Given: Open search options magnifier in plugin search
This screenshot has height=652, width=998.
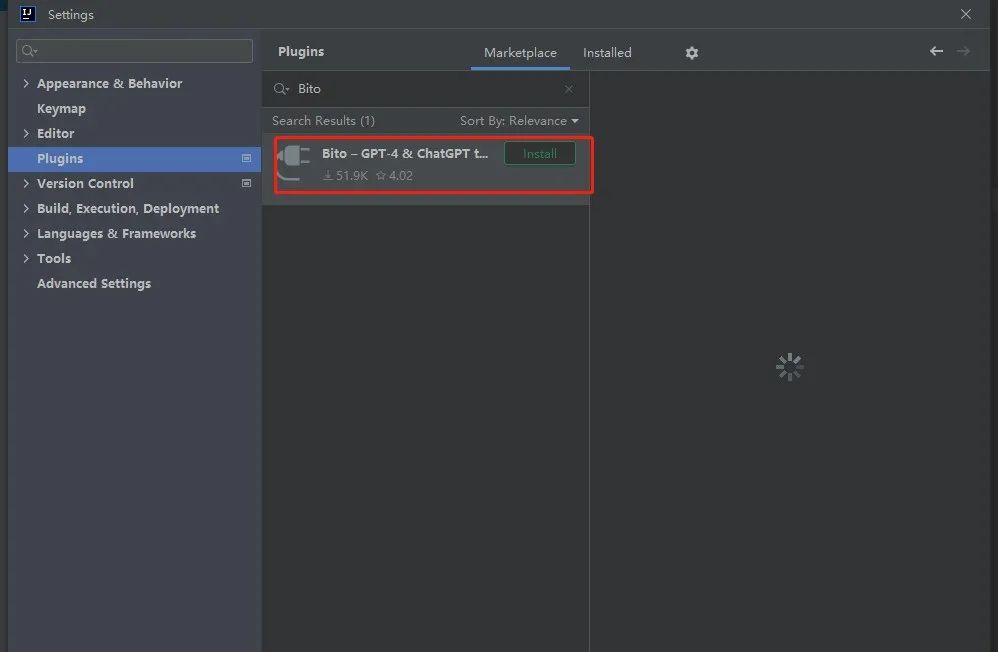Looking at the screenshot, I should [x=281, y=89].
